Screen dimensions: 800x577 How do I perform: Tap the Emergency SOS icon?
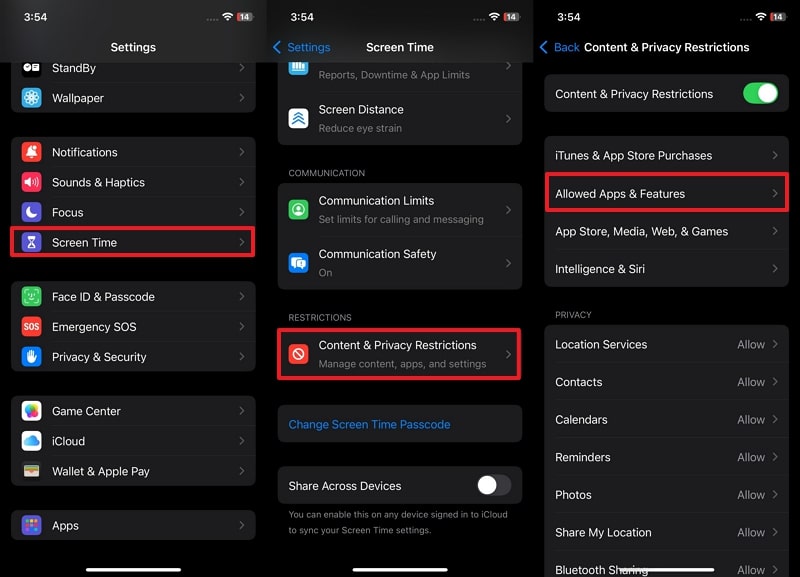[31, 327]
